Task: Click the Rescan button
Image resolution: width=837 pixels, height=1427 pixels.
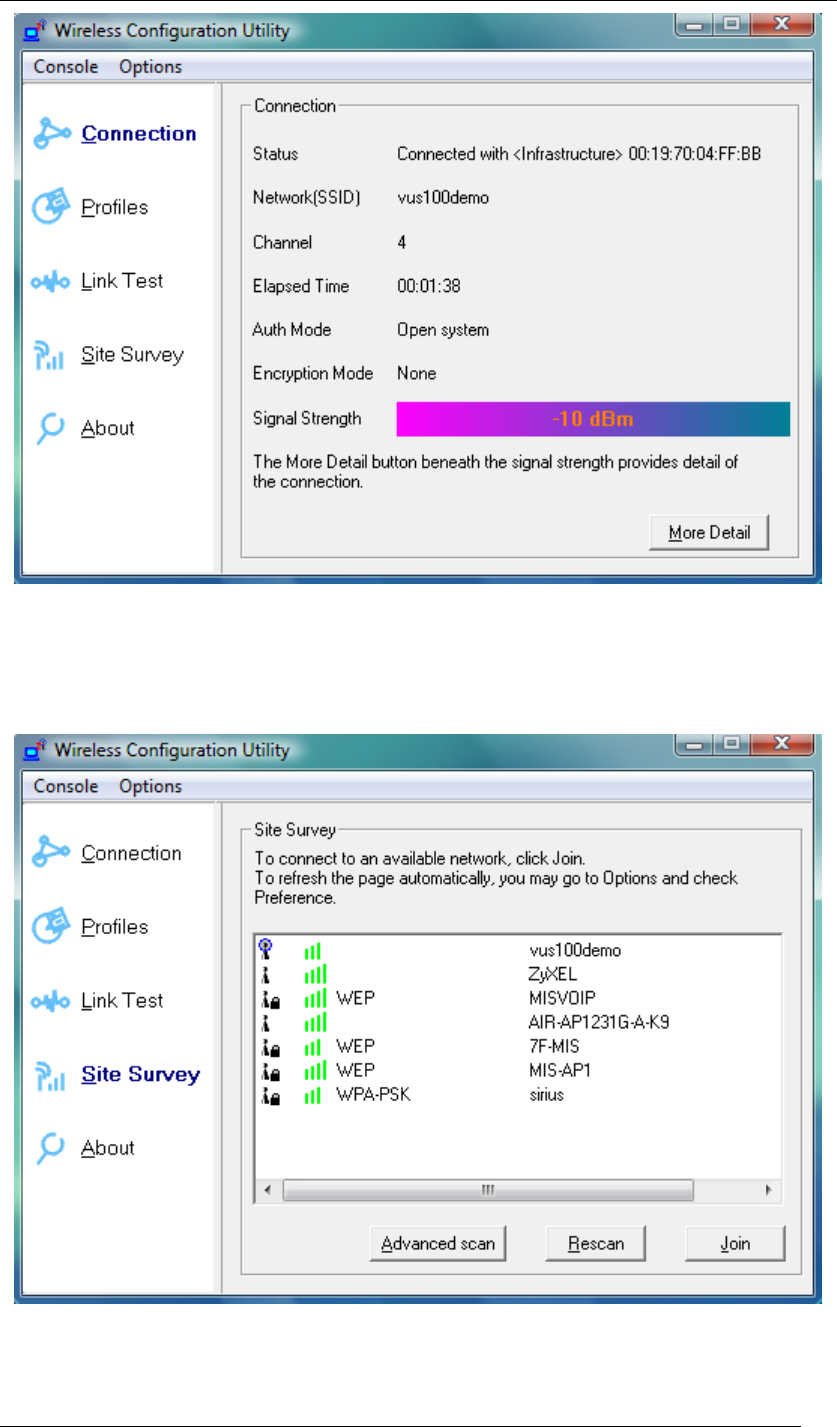Action: click(x=596, y=1245)
